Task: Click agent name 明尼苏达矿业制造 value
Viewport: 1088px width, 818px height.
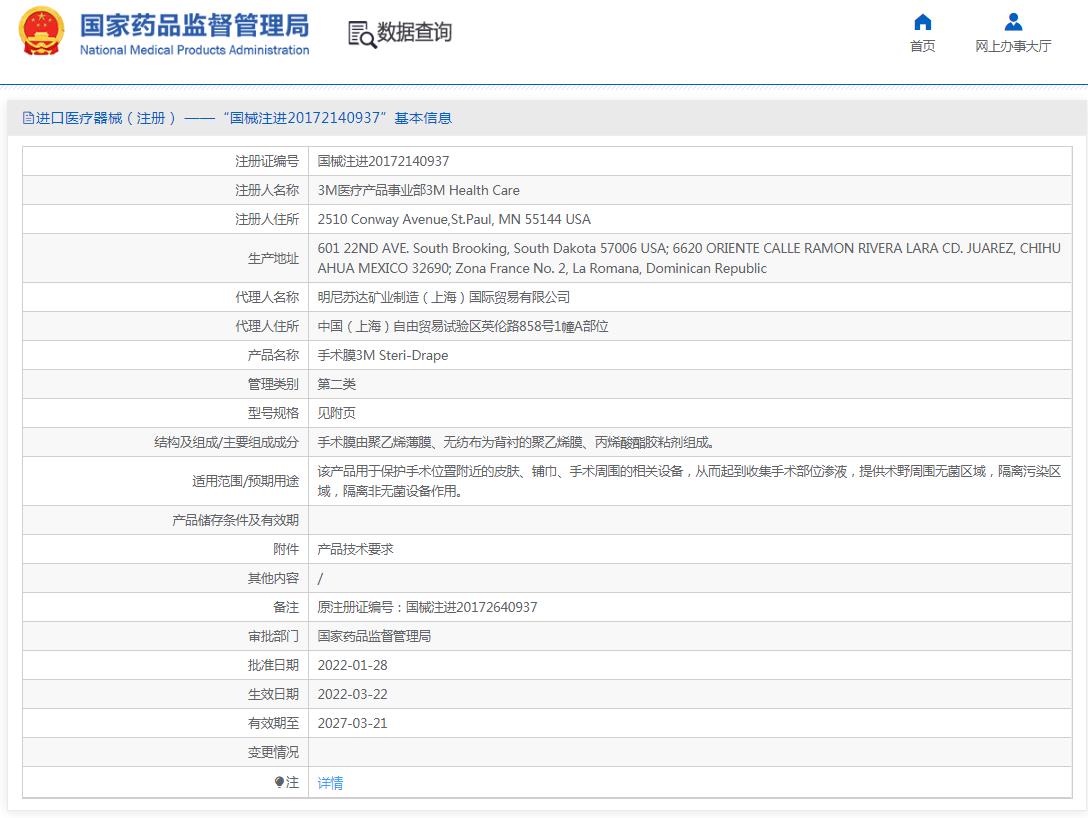Action: pyautogui.click(x=443, y=297)
